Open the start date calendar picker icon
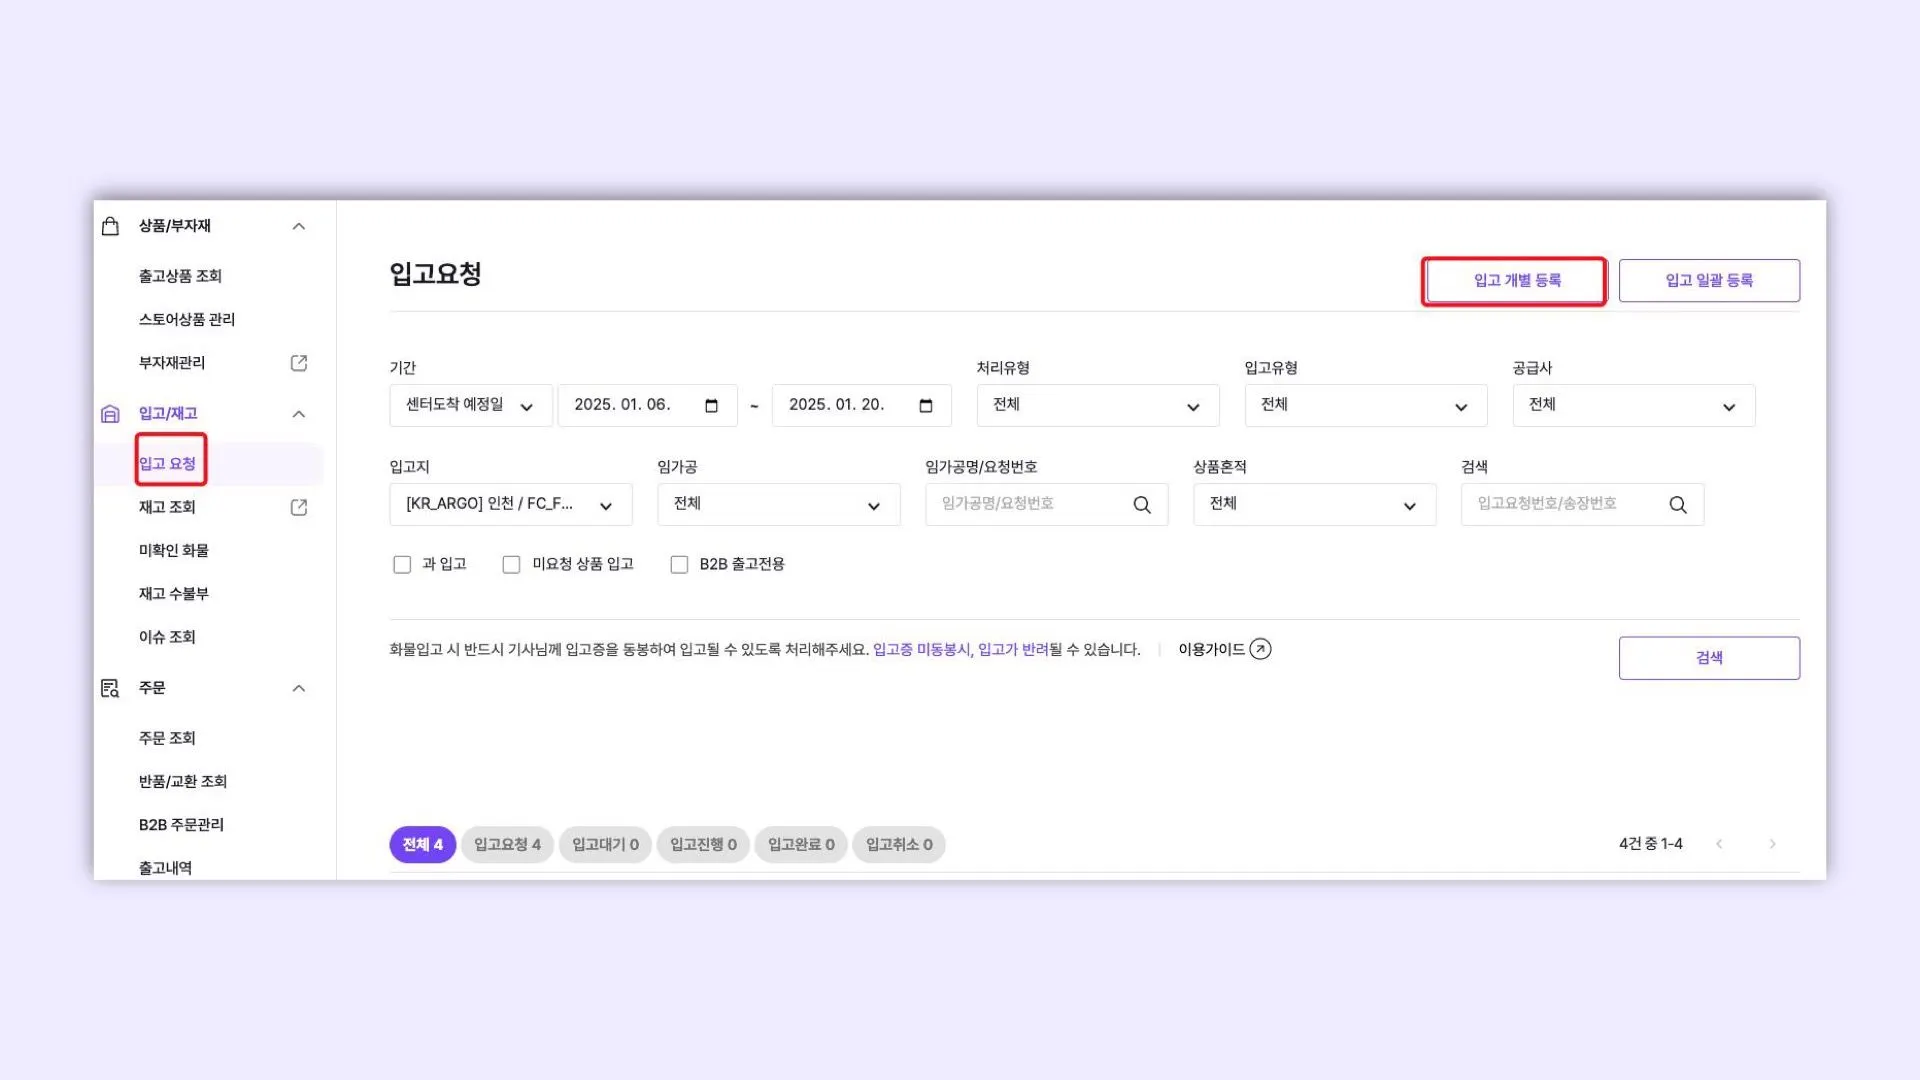The height and width of the screenshot is (1080, 1920). [x=711, y=405]
